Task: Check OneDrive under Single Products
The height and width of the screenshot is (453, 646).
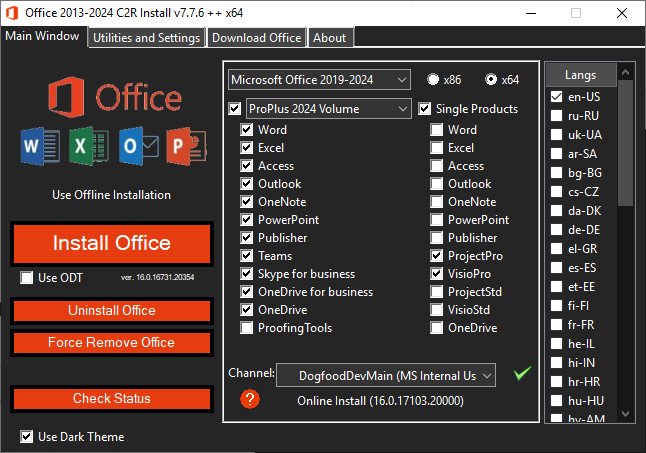Action: click(437, 328)
